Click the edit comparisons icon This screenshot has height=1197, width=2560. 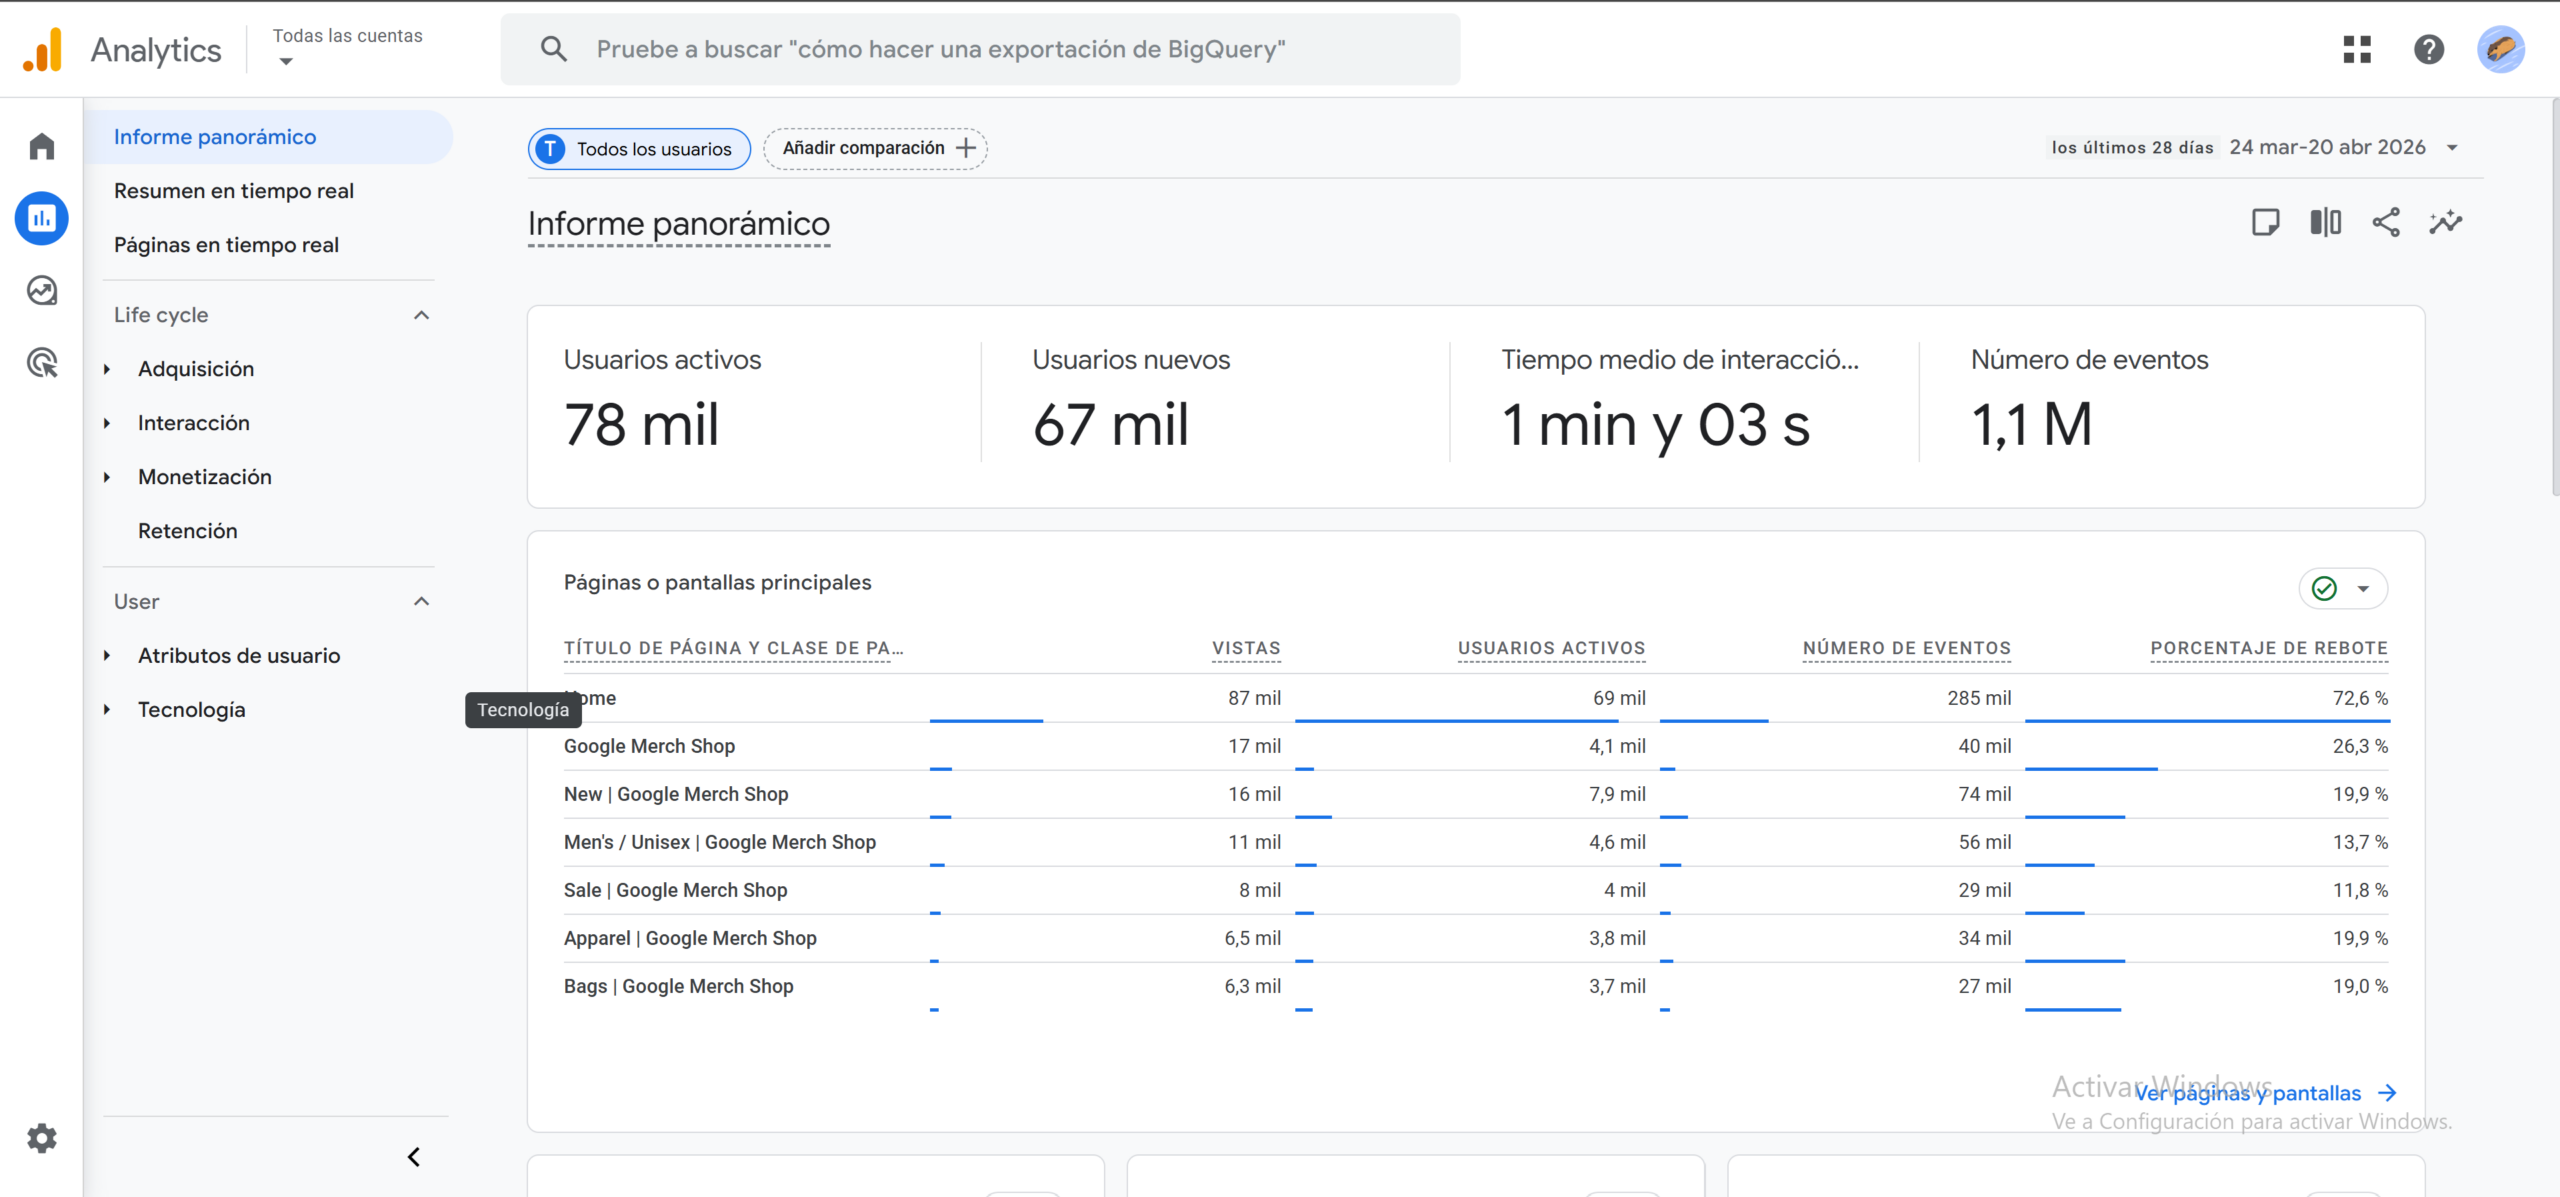click(x=2326, y=222)
